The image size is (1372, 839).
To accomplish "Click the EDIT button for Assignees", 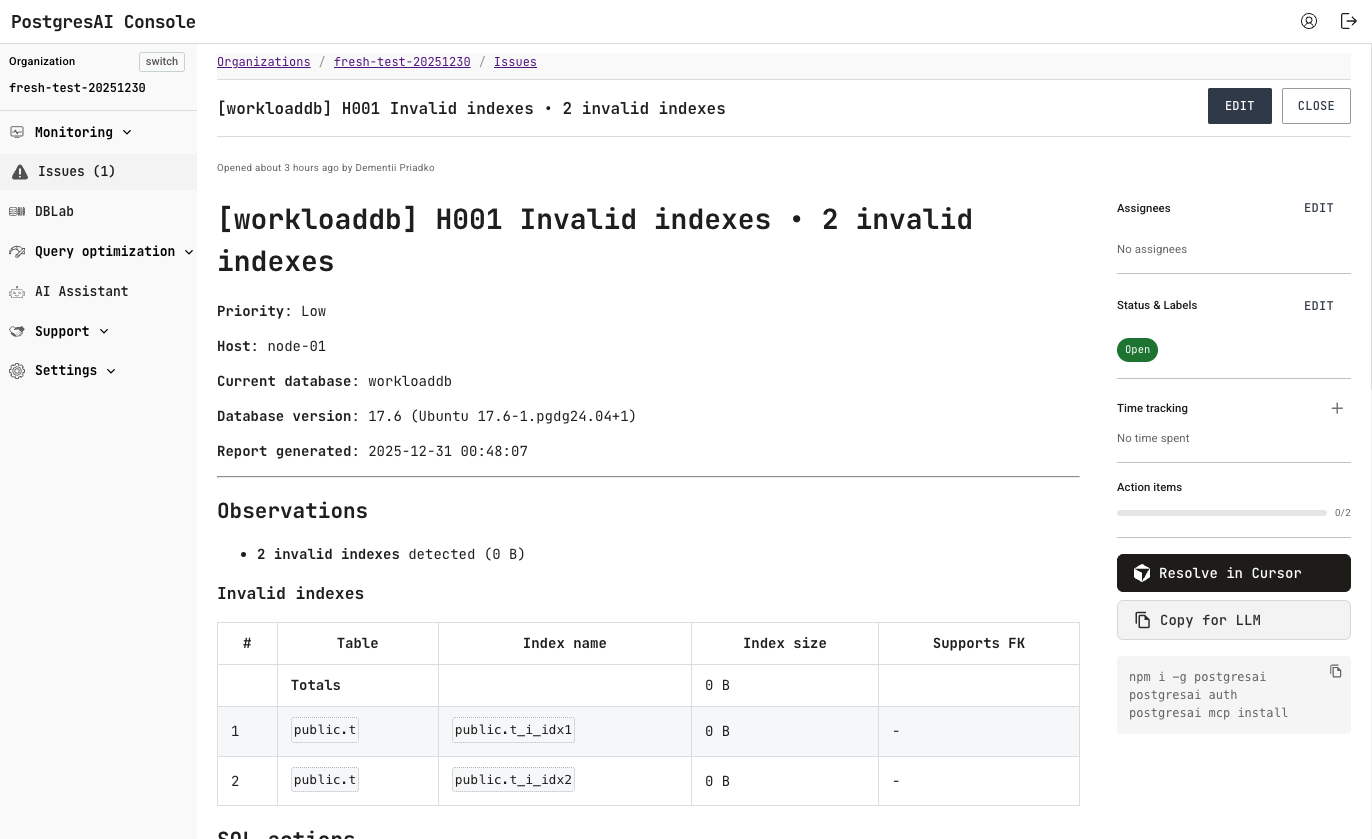I will (x=1318, y=208).
